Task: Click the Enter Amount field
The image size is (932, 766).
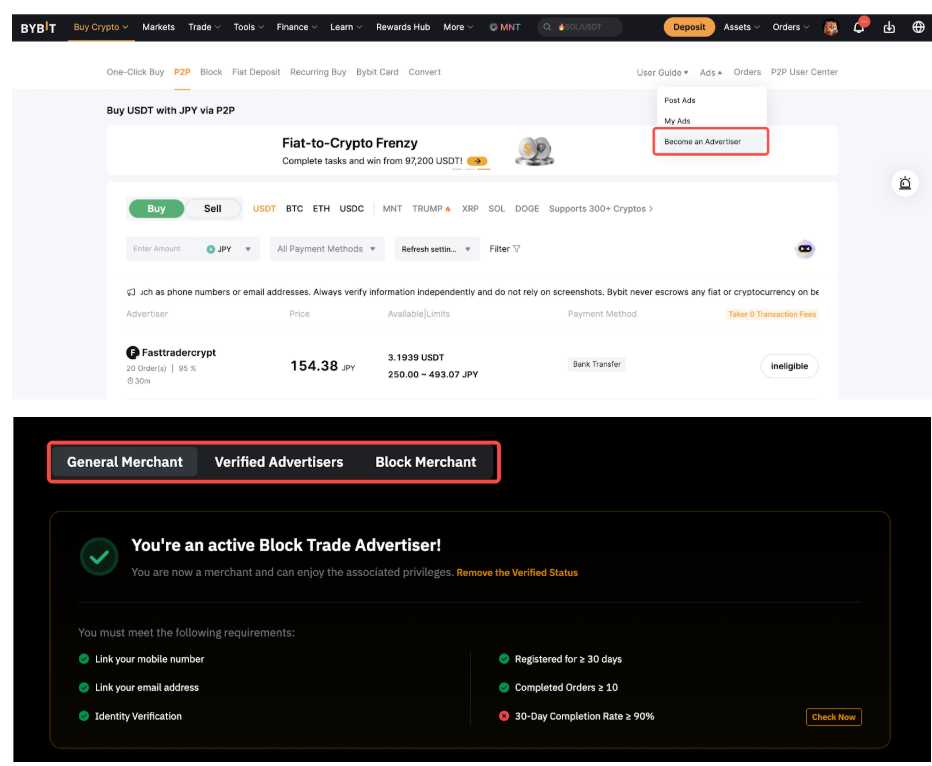Action: 160,249
